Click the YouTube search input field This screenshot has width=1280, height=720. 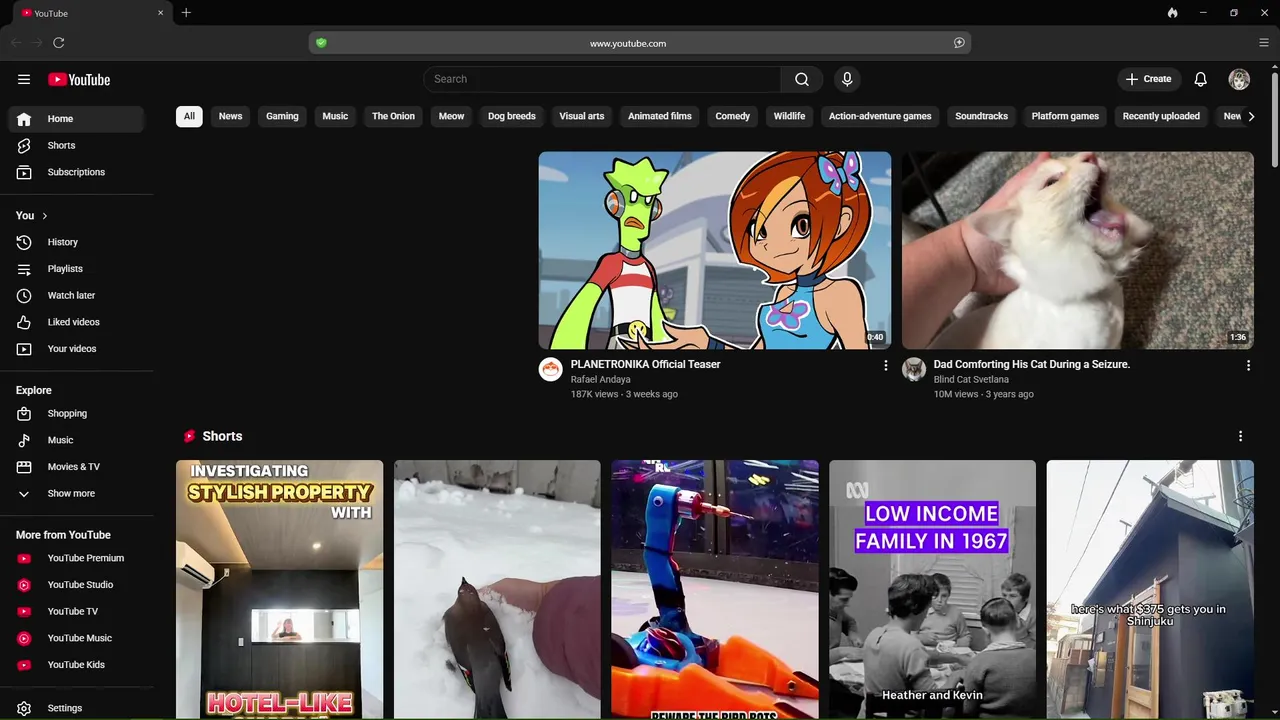pos(602,79)
